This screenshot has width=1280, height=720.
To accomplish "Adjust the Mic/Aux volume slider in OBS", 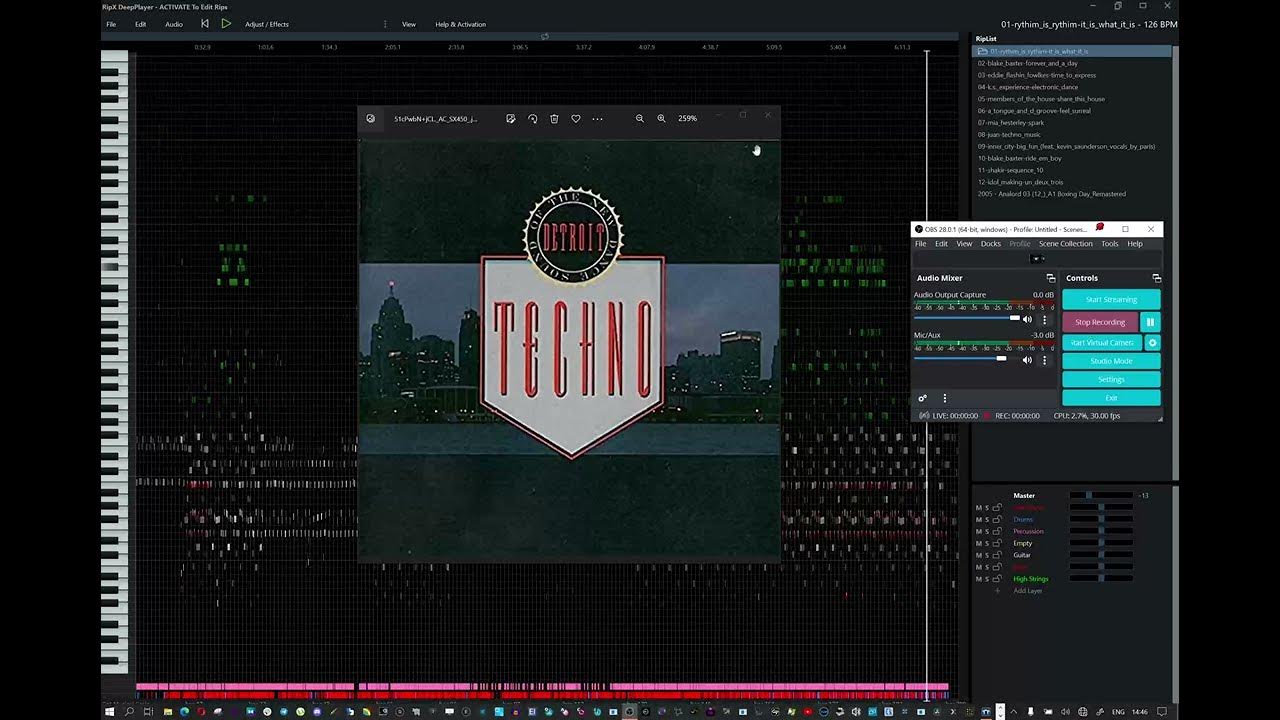I will tap(966, 358).
